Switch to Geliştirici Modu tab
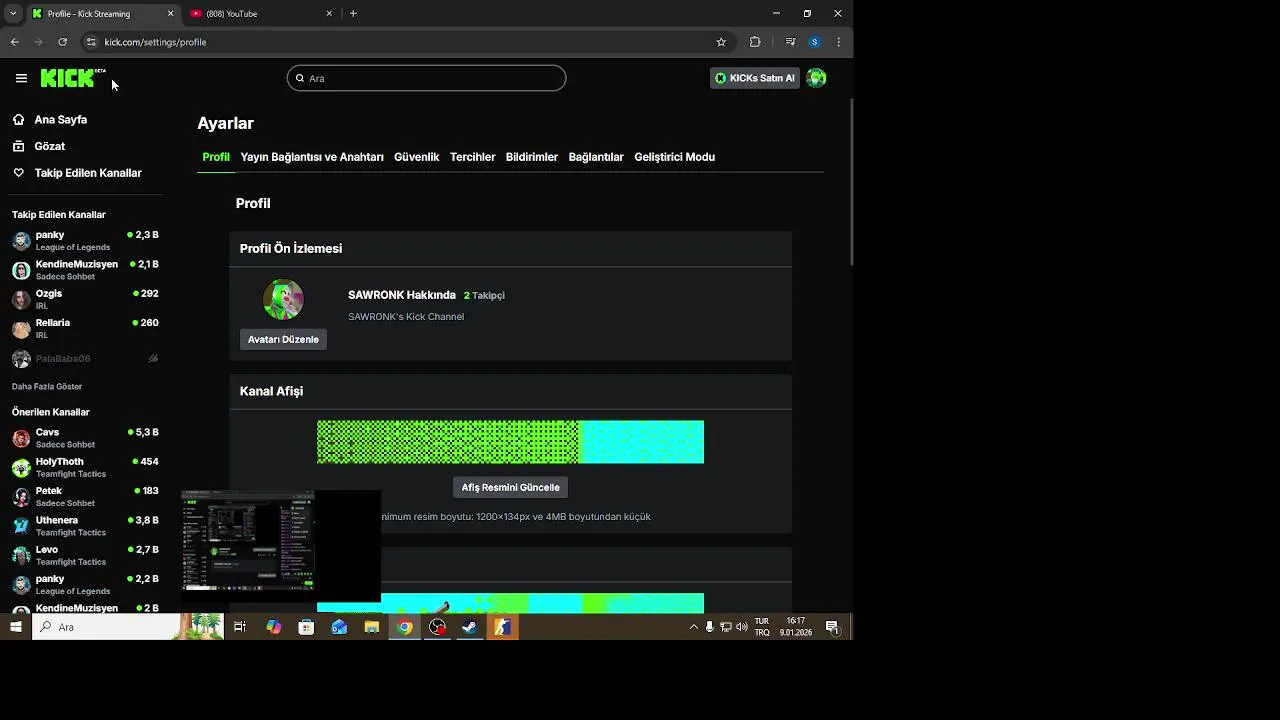Screen dimensions: 1280x720 pos(675,157)
